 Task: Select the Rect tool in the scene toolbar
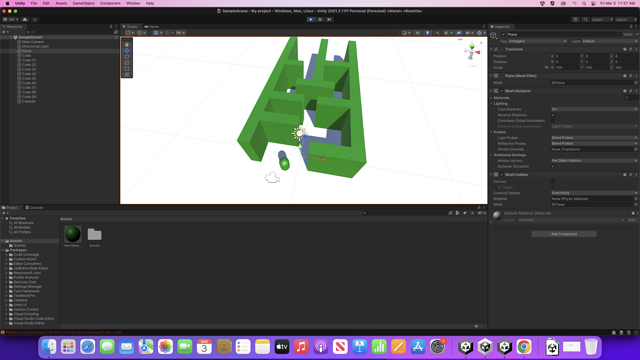(127, 69)
